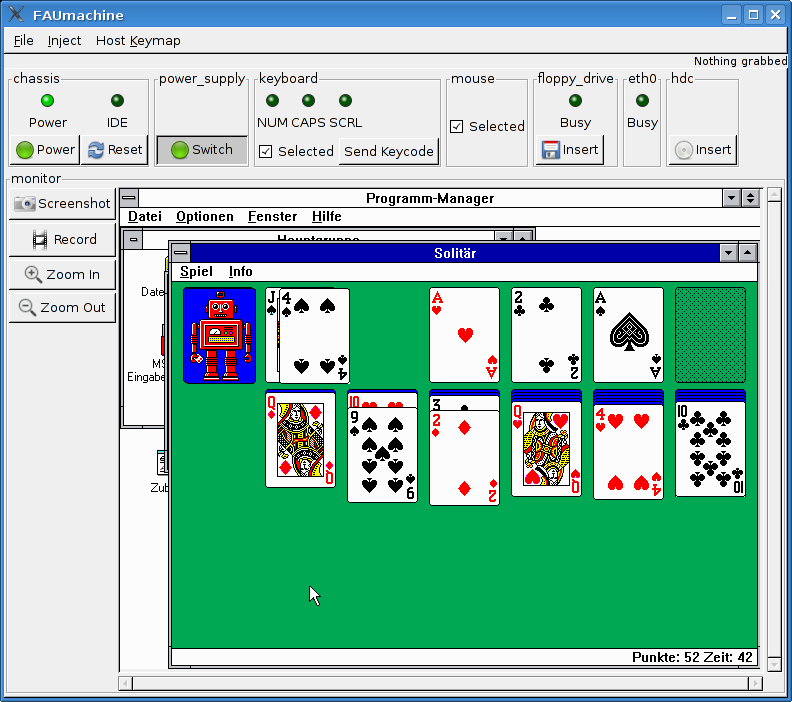Start recording with the Record button
This screenshot has height=702, width=792.
click(62, 239)
